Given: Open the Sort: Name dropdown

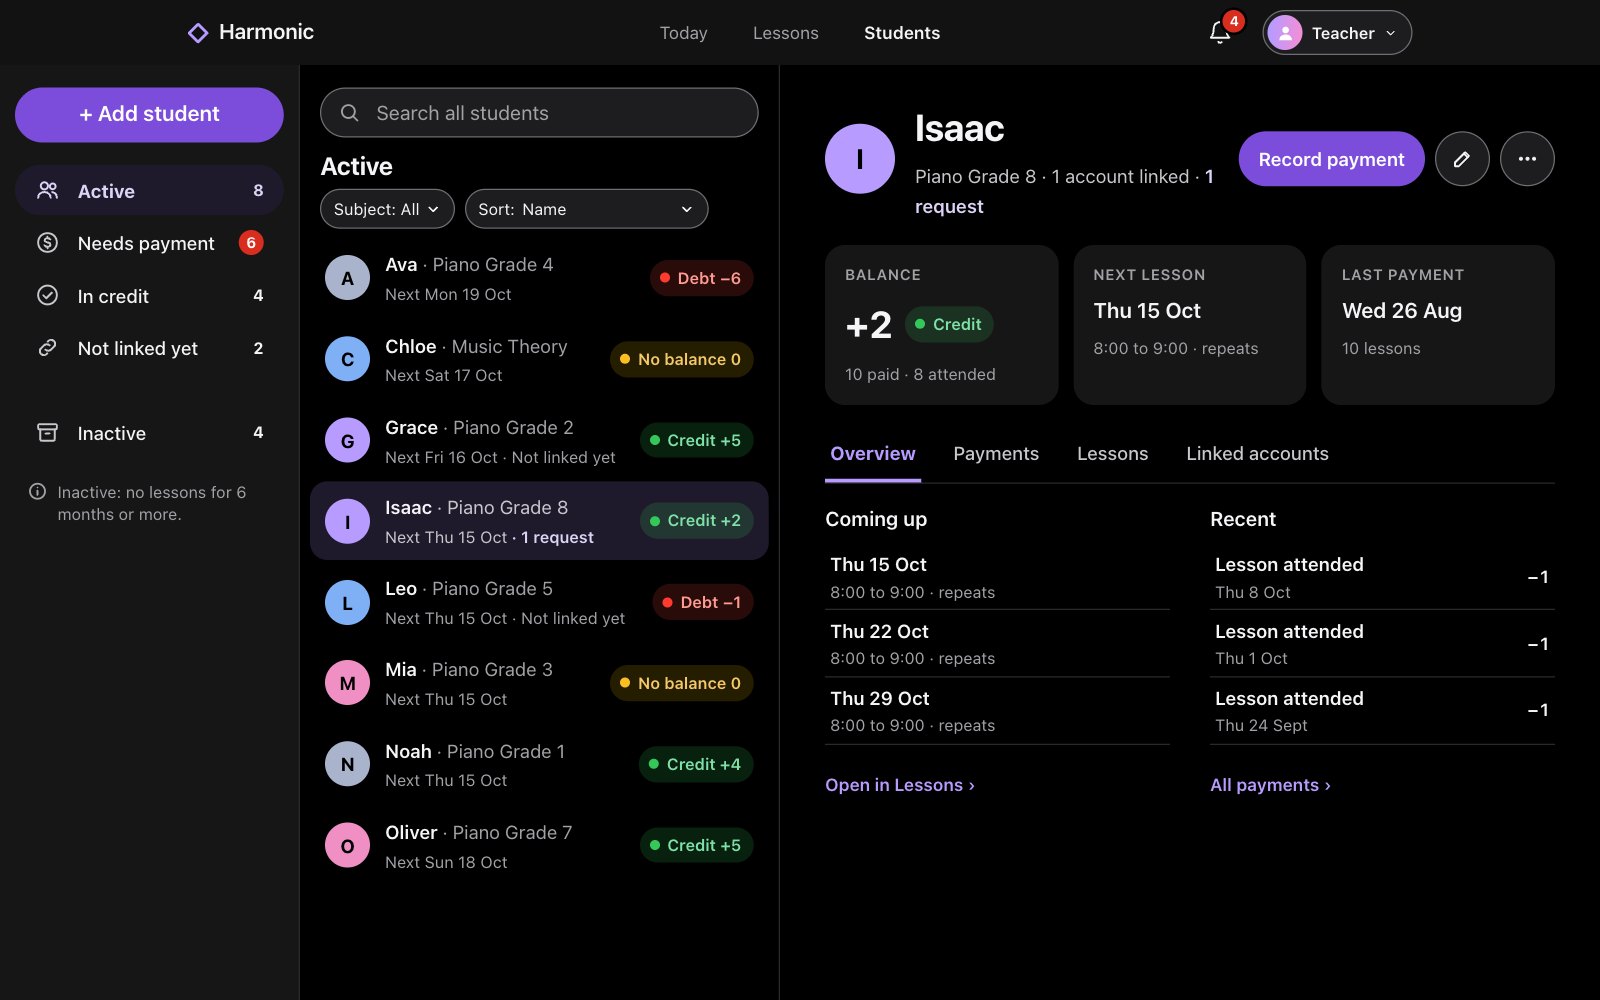Looking at the screenshot, I should 587,209.
